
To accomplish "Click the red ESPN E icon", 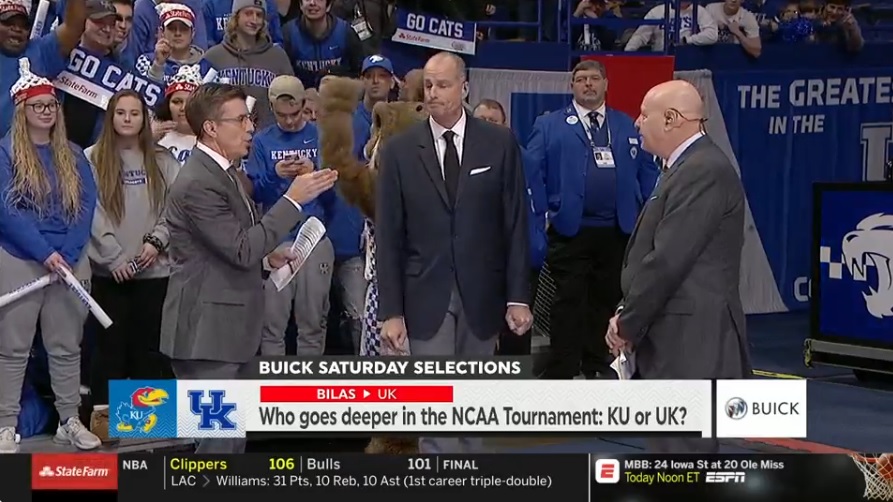I will coord(607,471).
